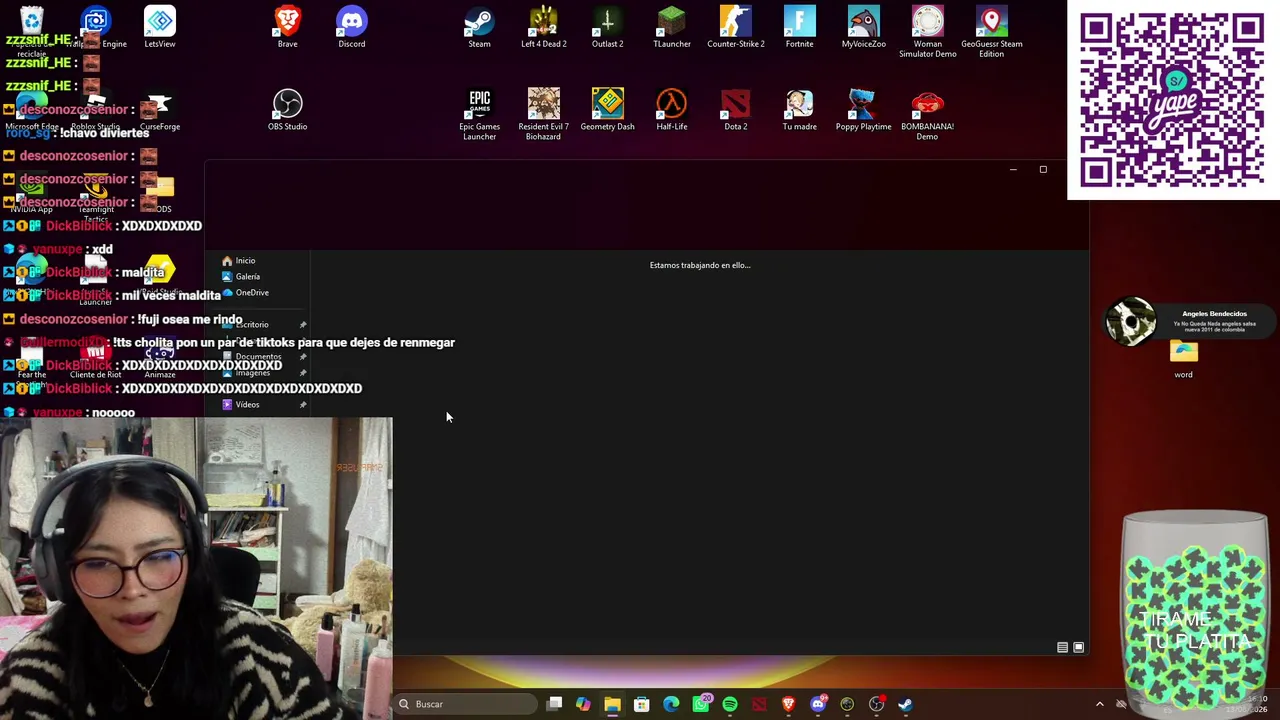This screenshot has height=720, width=1280.
Task: Open the Outlast 2 desktop shortcut
Action: 607,27
